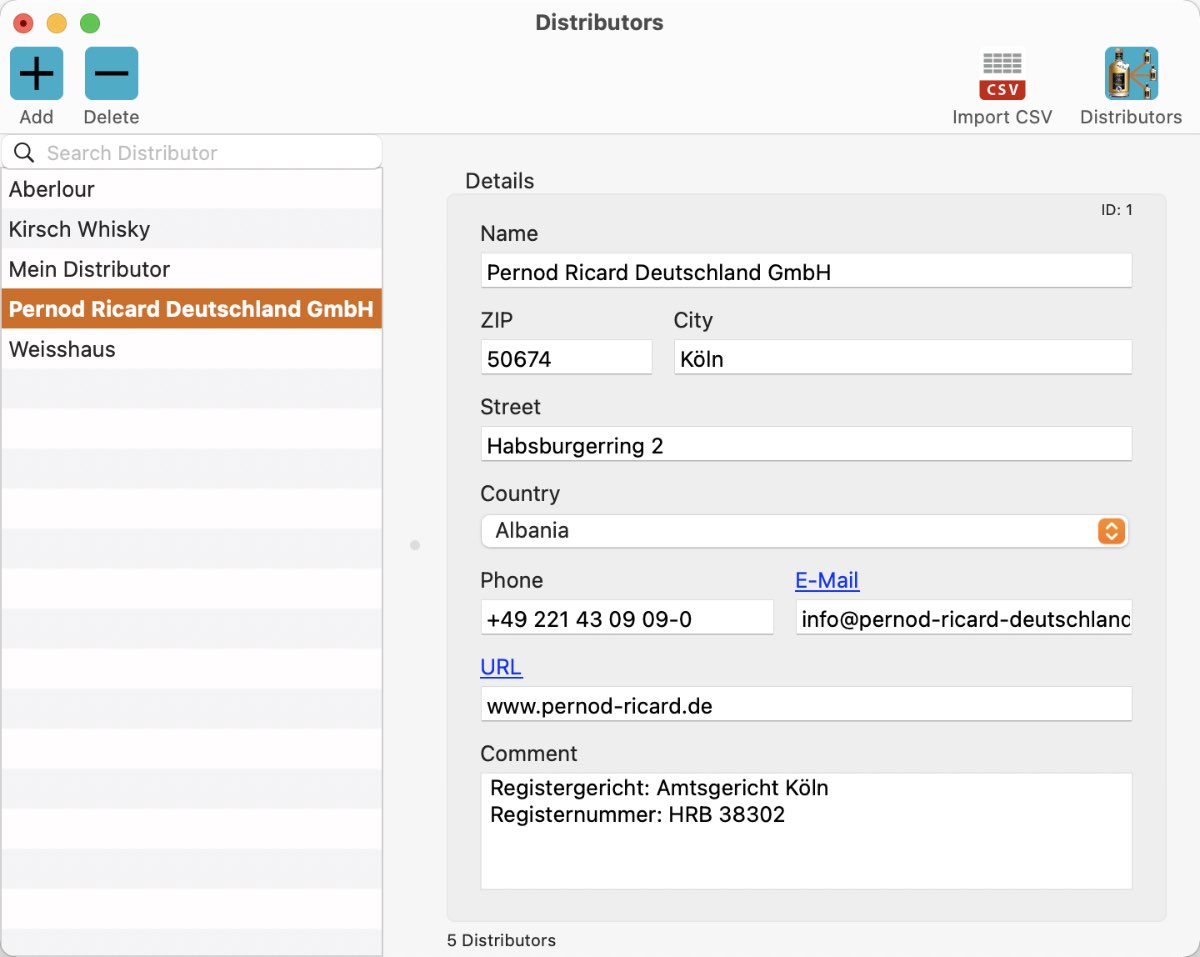Click the split view divider handle dot
Screen dimensions: 1200x957
(x=415, y=545)
